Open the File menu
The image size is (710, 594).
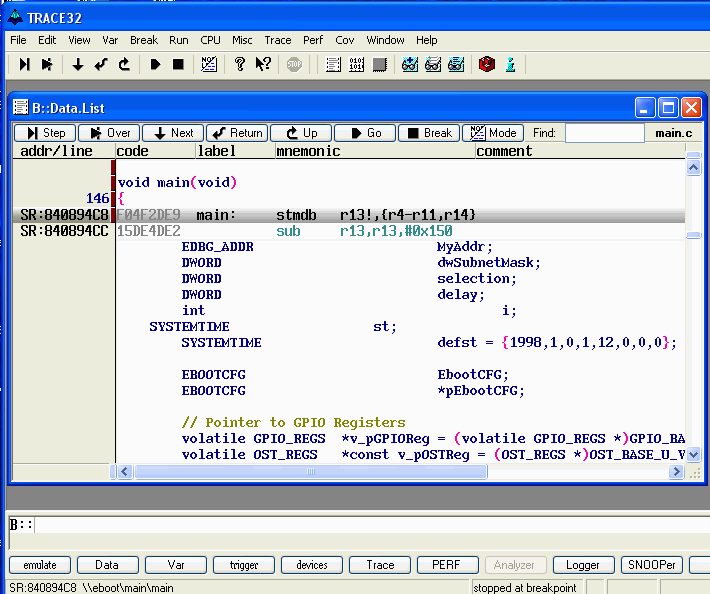pyautogui.click(x=18, y=40)
